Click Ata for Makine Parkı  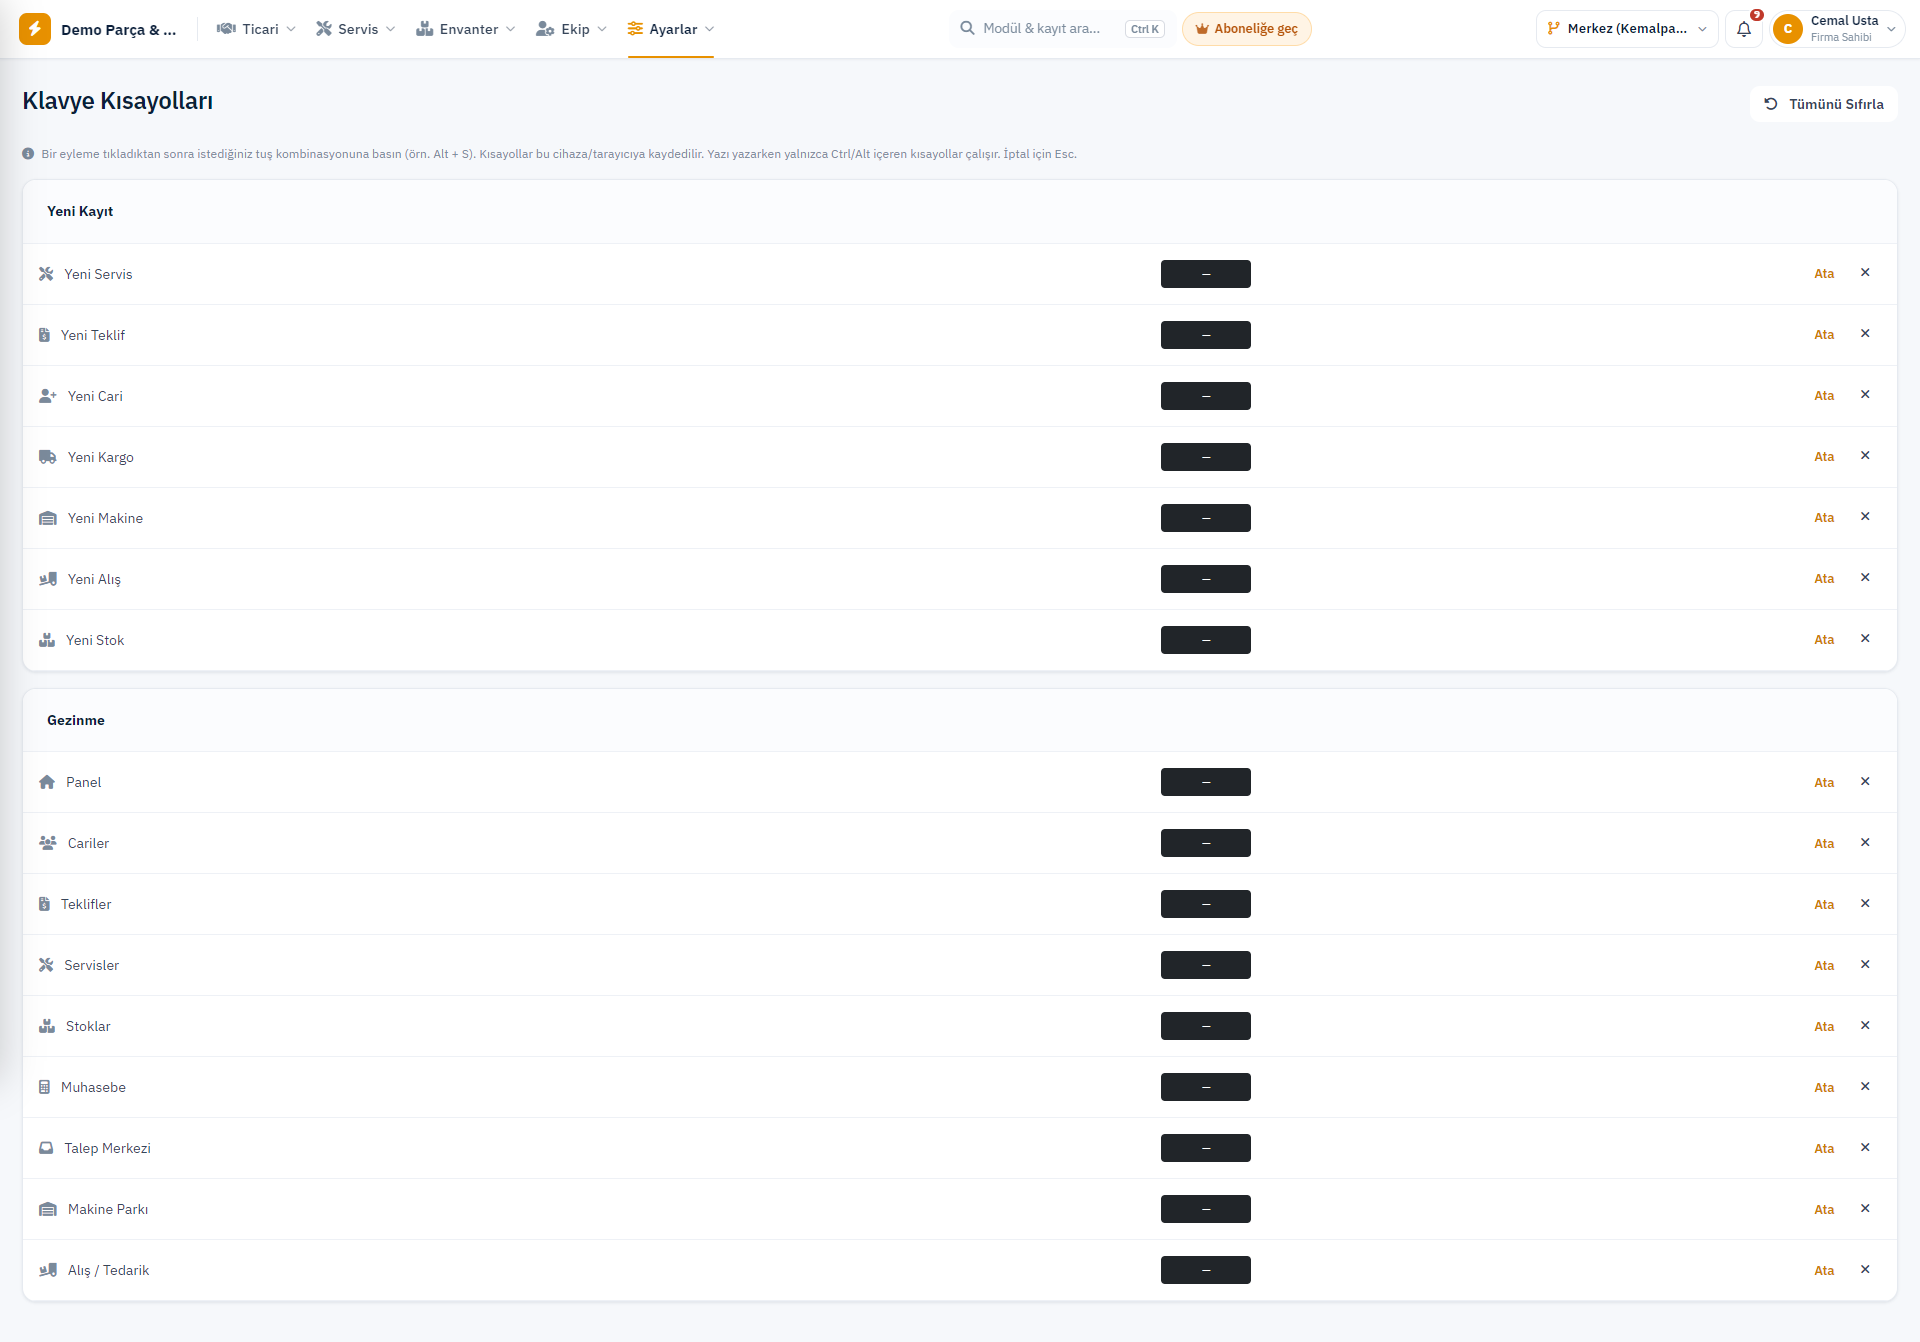(x=1824, y=1210)
